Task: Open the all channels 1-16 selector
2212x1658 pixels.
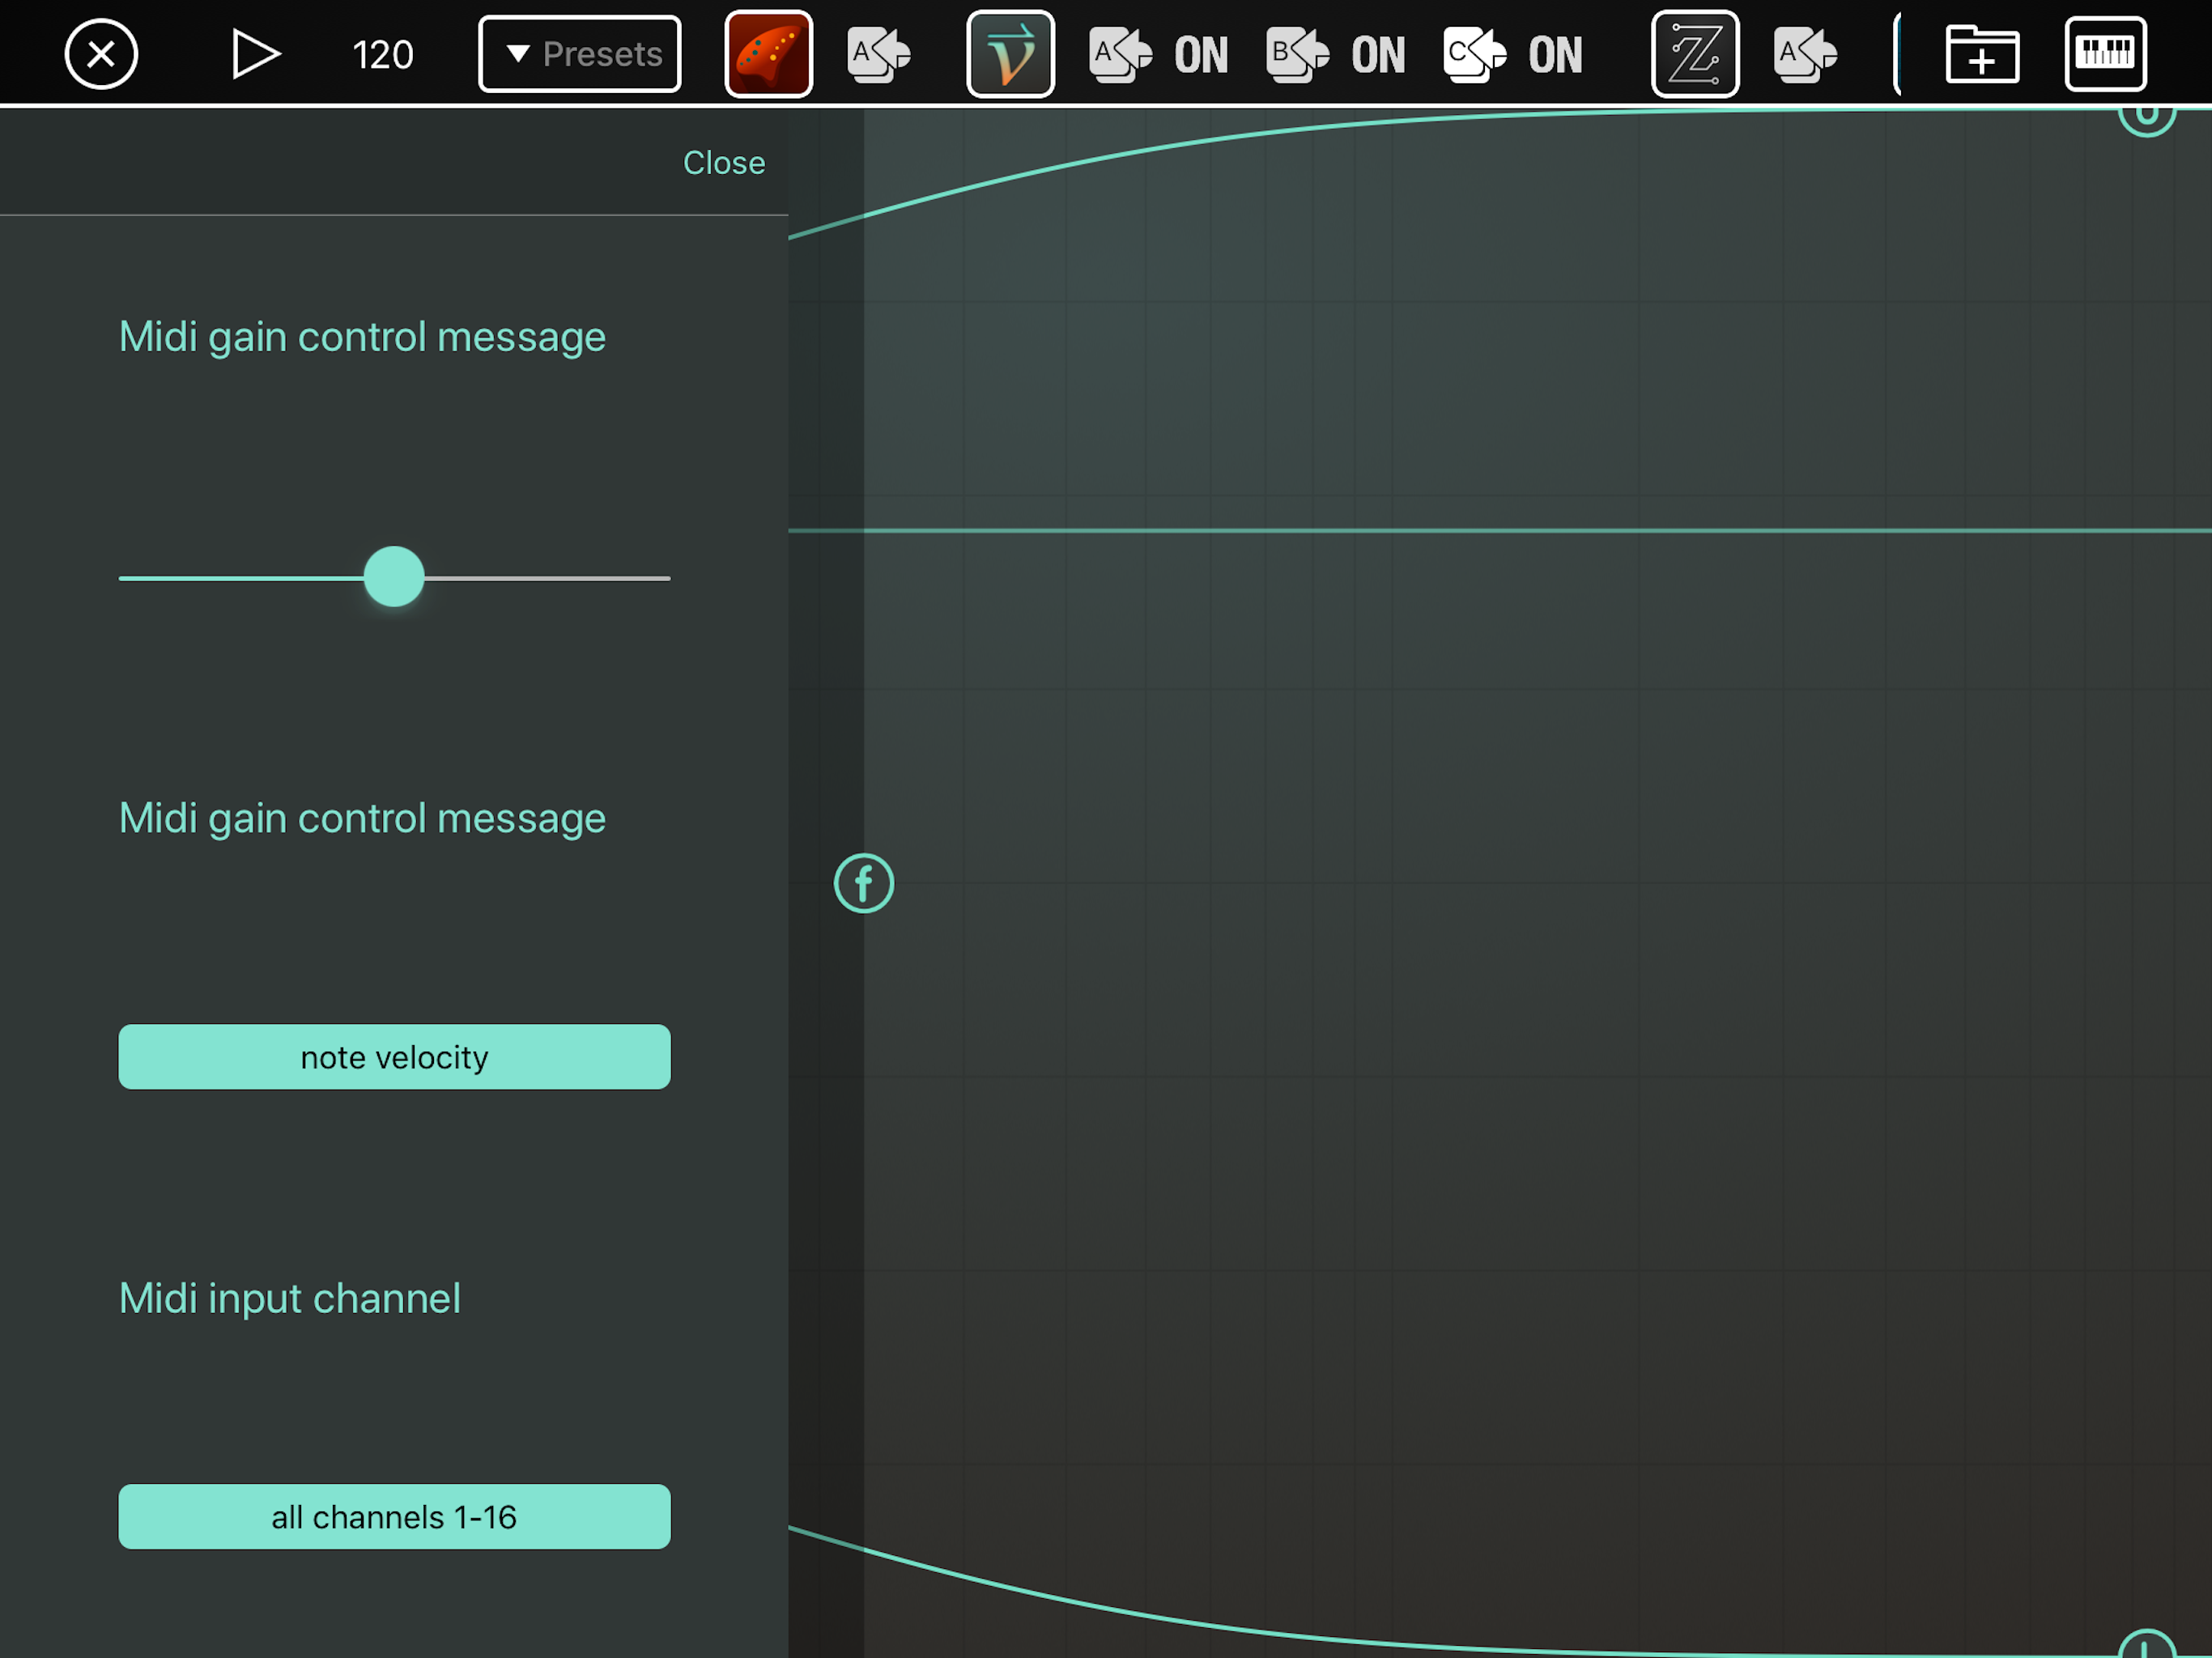Action: [394, 1516]
